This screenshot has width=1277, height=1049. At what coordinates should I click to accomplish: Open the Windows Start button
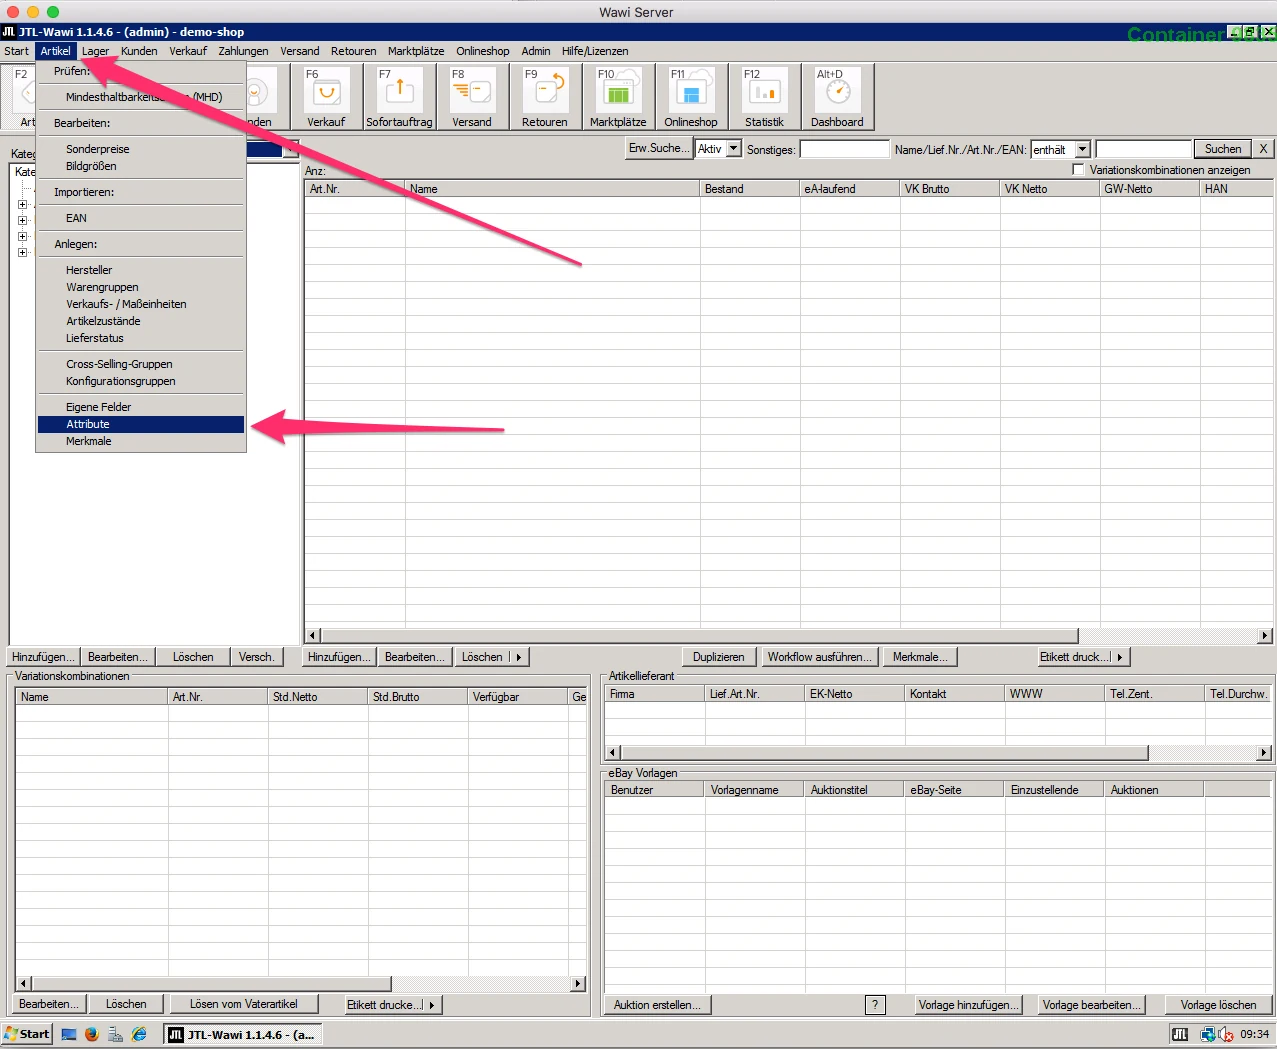(27, 1034)
